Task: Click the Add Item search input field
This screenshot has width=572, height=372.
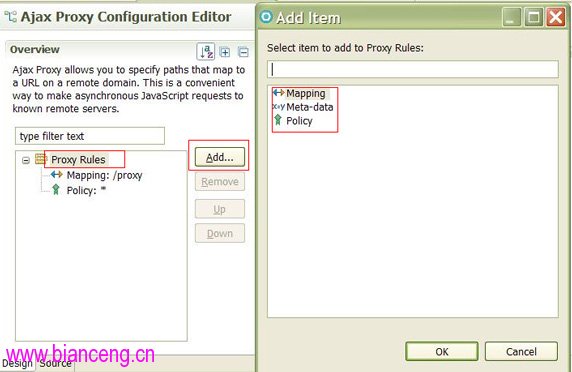Action: 413,69
